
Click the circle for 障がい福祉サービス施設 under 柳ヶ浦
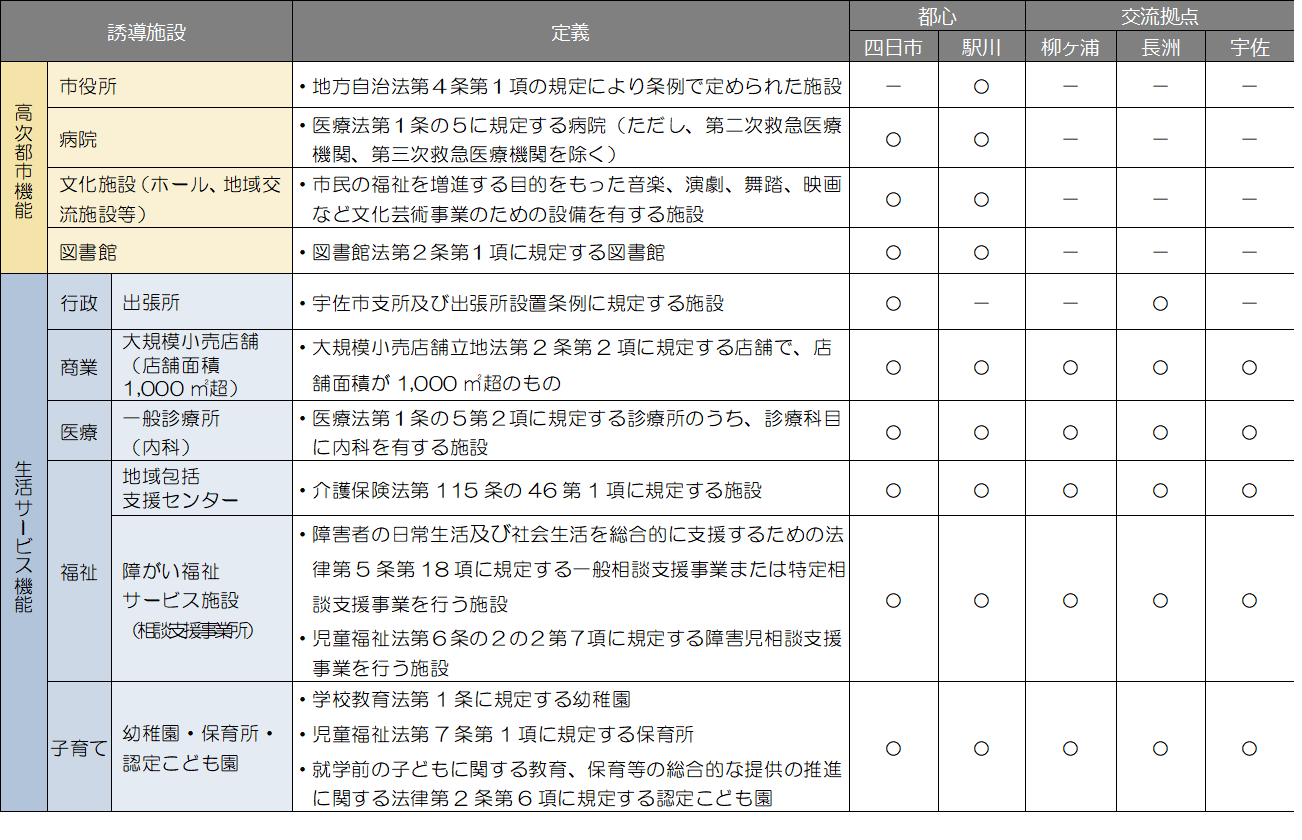(x=1070, y=600)
